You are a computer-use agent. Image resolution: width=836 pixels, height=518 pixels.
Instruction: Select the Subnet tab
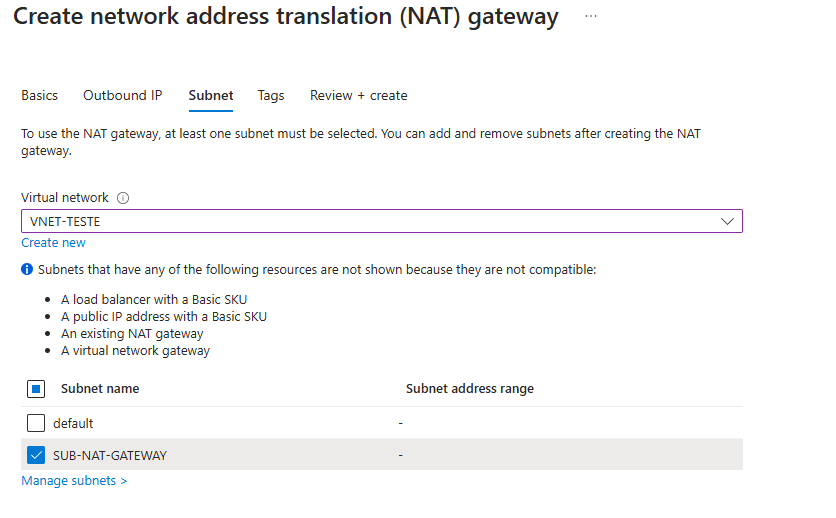[x=211, y=96]
